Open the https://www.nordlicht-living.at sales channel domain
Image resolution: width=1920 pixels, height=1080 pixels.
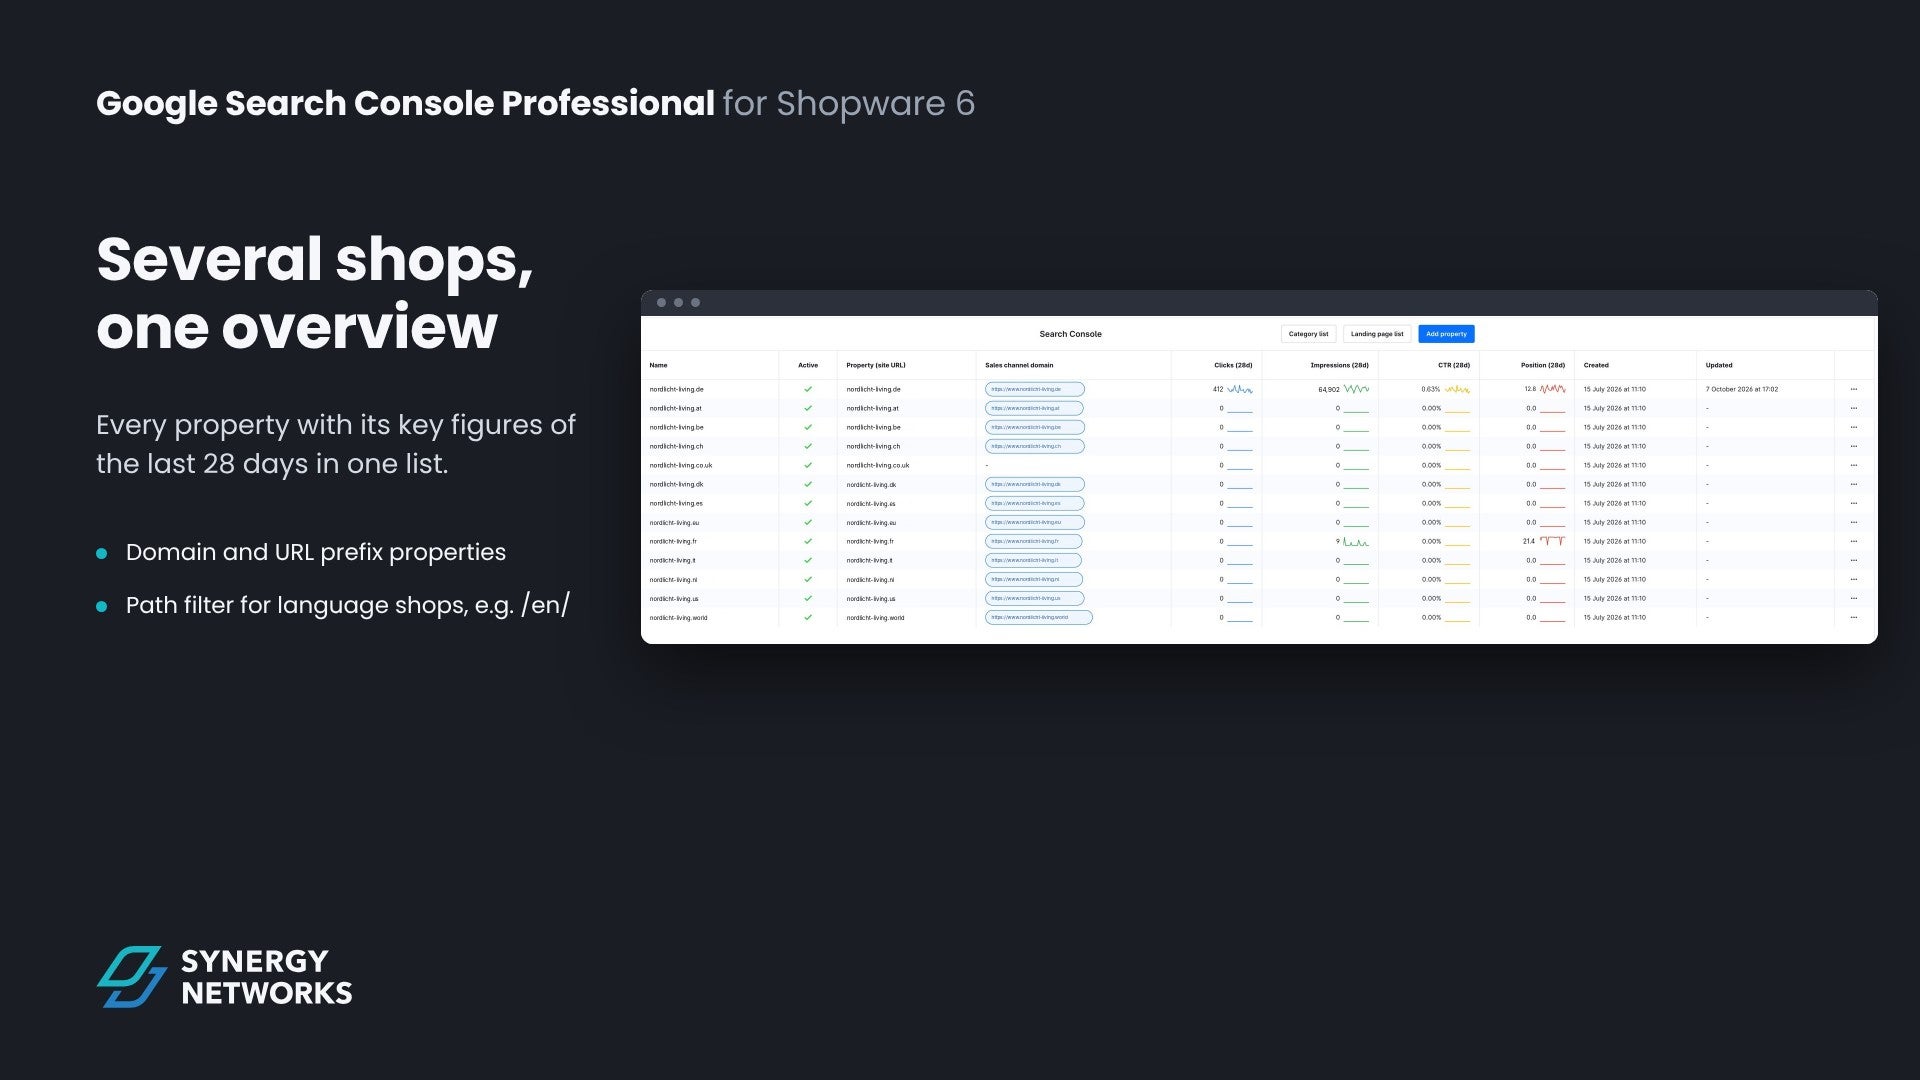tap(1034, 408)
